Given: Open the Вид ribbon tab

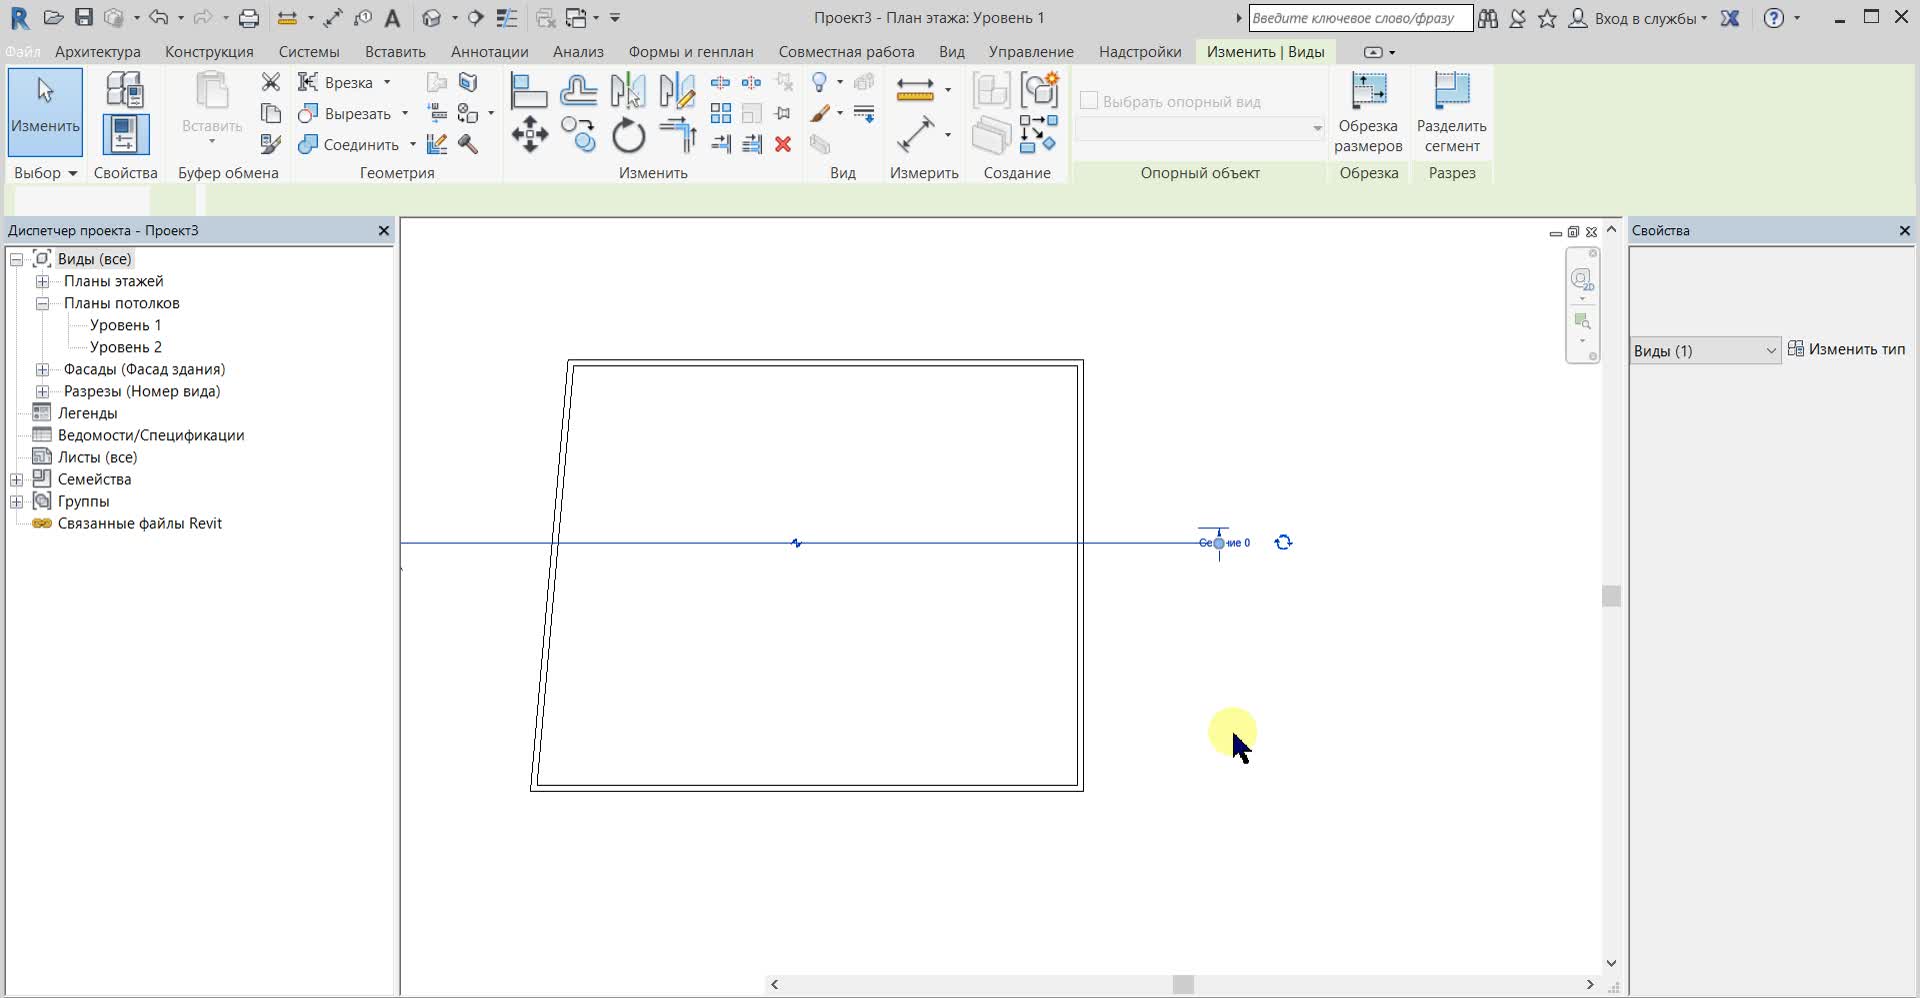Looking at the screenshot, I should (952, 51).
